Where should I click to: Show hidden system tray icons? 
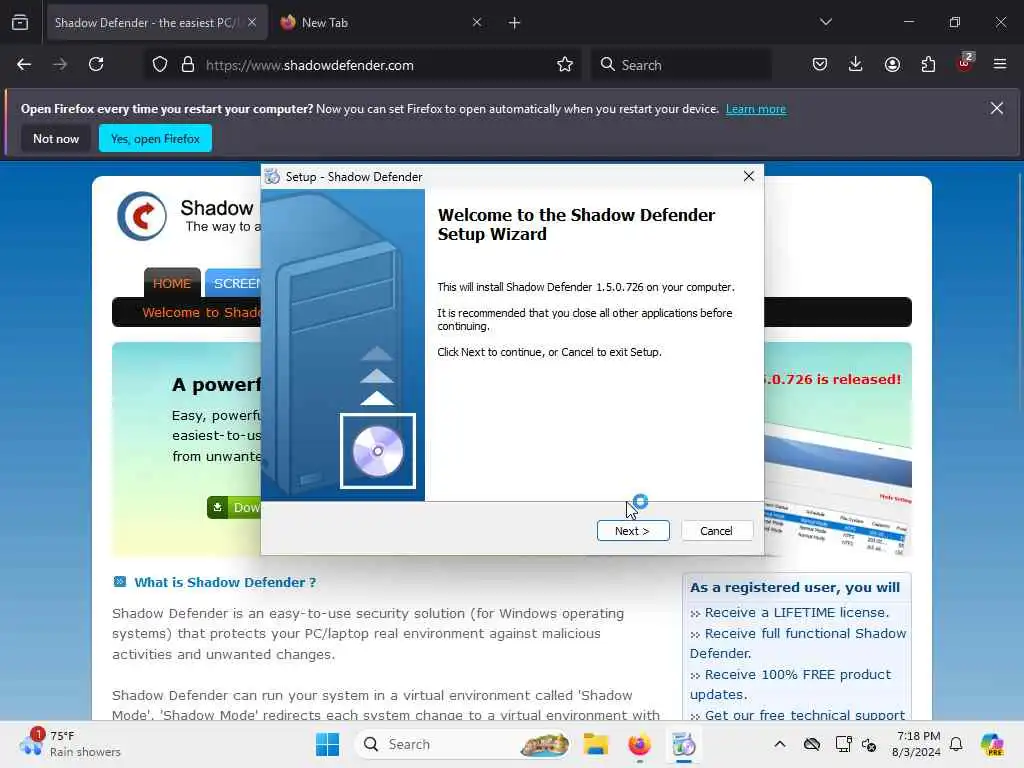tap(780, 744)
